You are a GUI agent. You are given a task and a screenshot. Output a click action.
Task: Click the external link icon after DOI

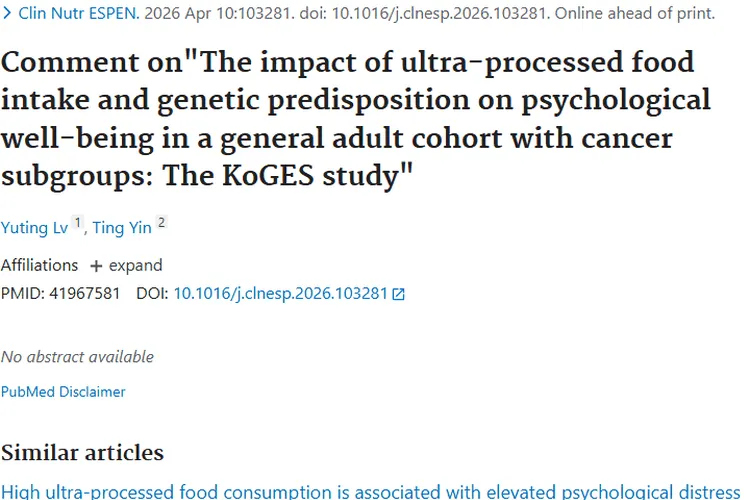399,295
